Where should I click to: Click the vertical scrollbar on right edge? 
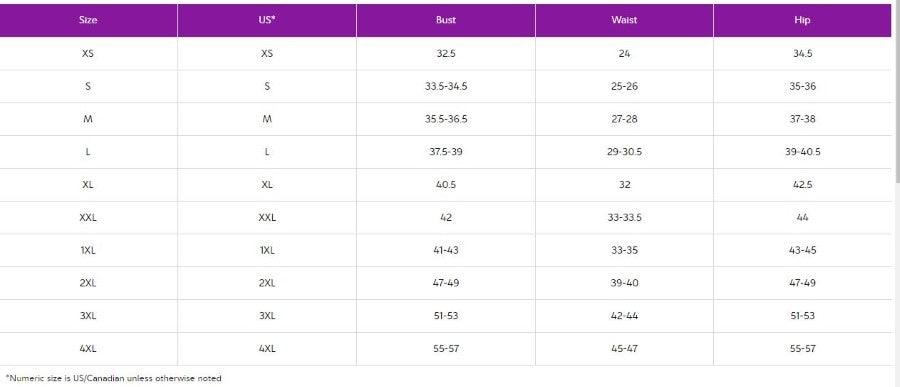click(896, 92)
